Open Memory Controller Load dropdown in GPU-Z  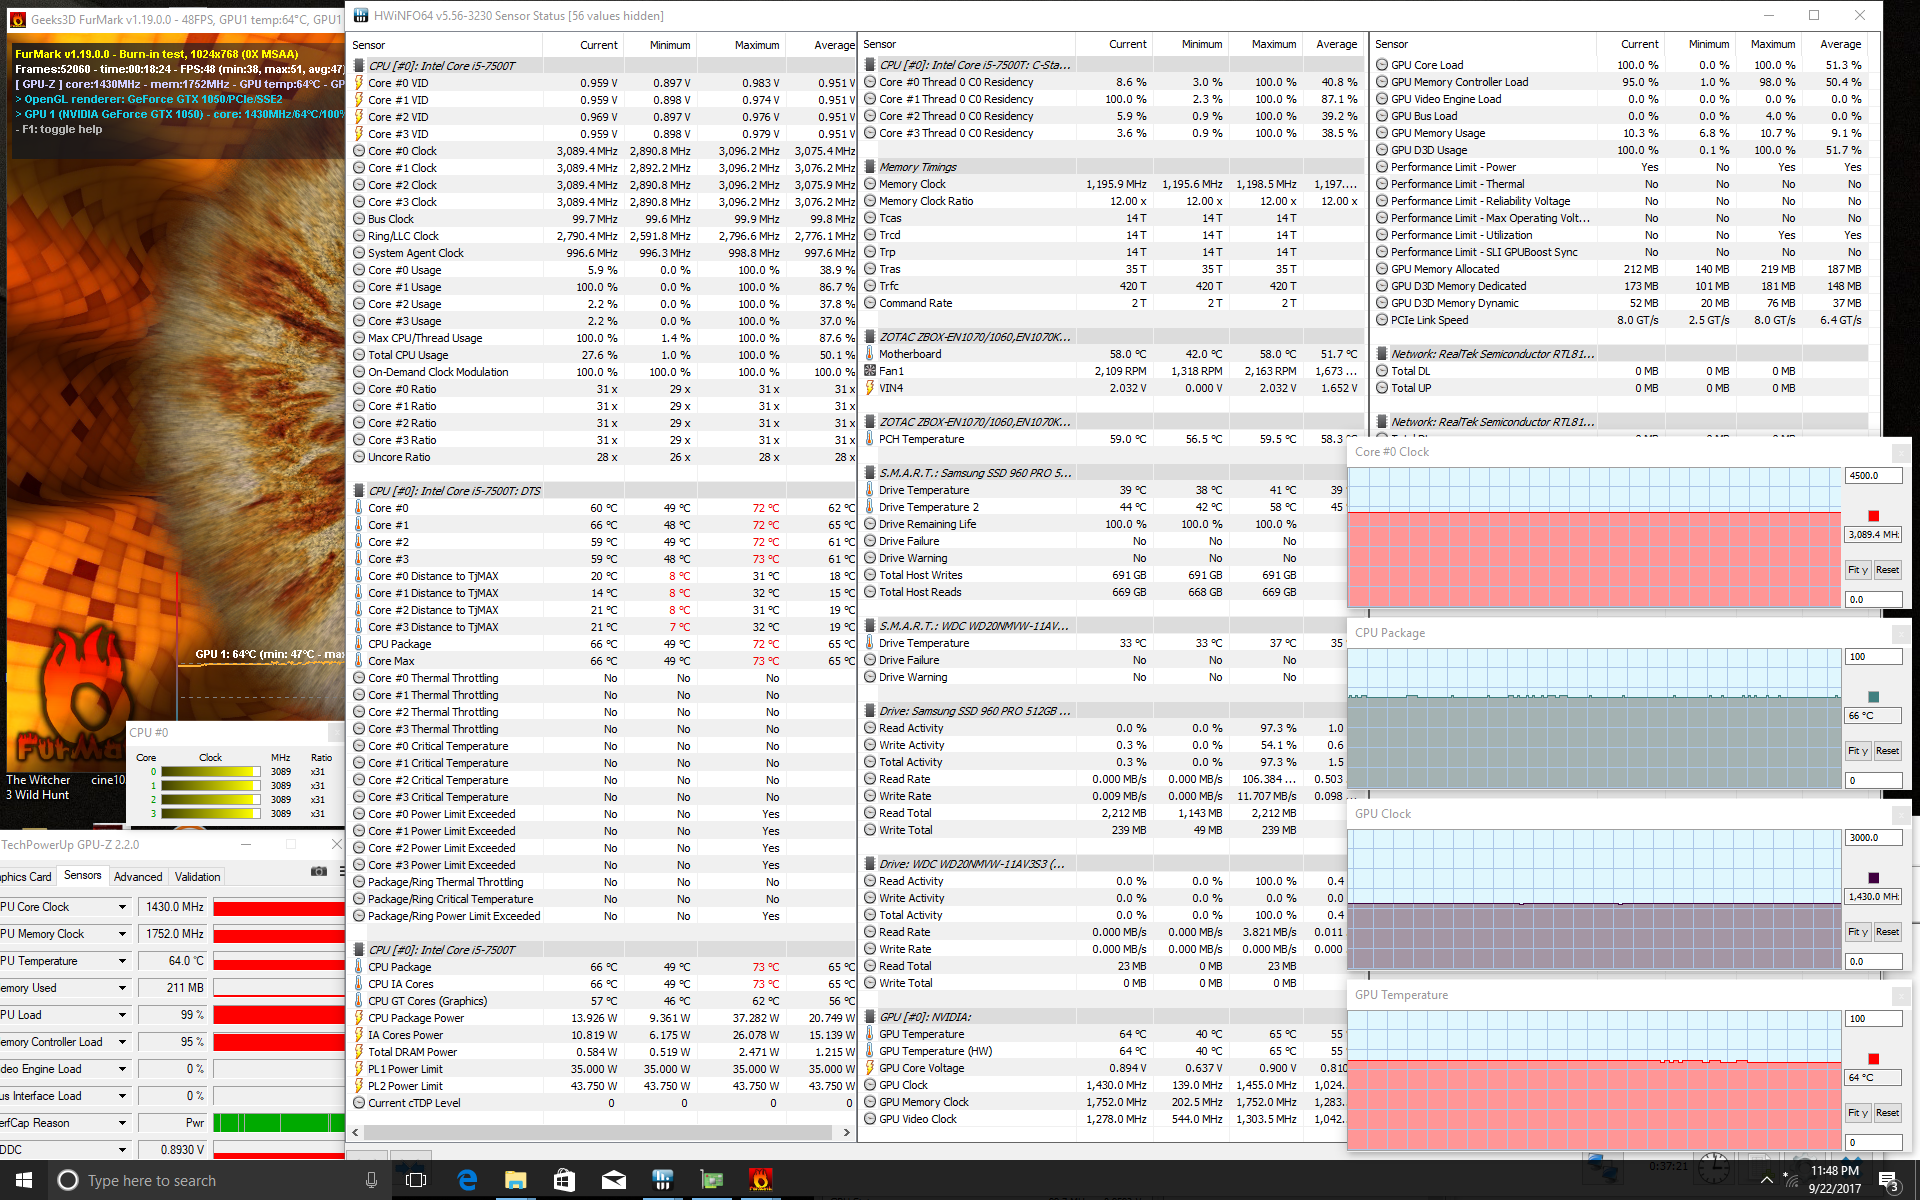[x=122, y=1042]
